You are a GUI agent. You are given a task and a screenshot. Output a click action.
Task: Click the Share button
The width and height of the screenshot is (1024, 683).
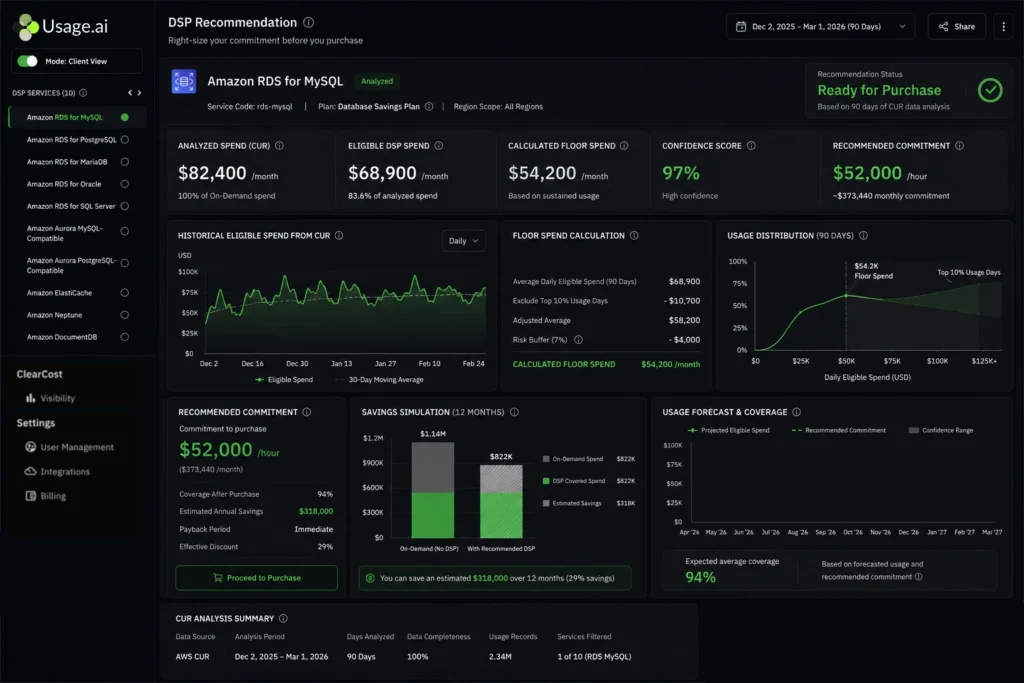click(957, 27)
